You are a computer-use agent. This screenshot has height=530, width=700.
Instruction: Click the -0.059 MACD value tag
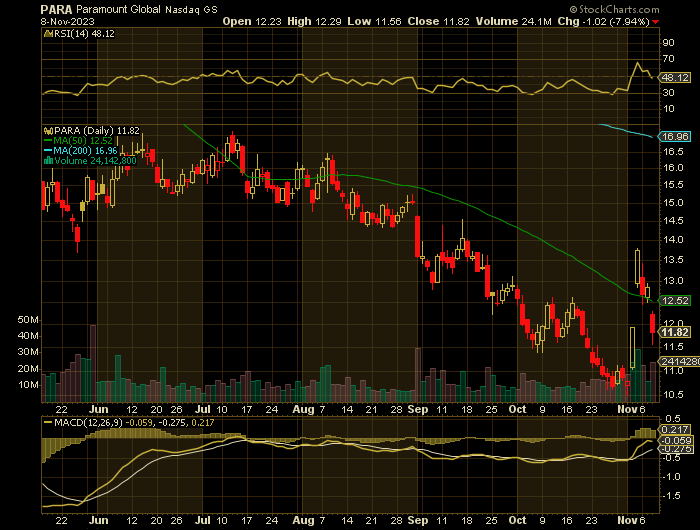click(x=676, y=440)
